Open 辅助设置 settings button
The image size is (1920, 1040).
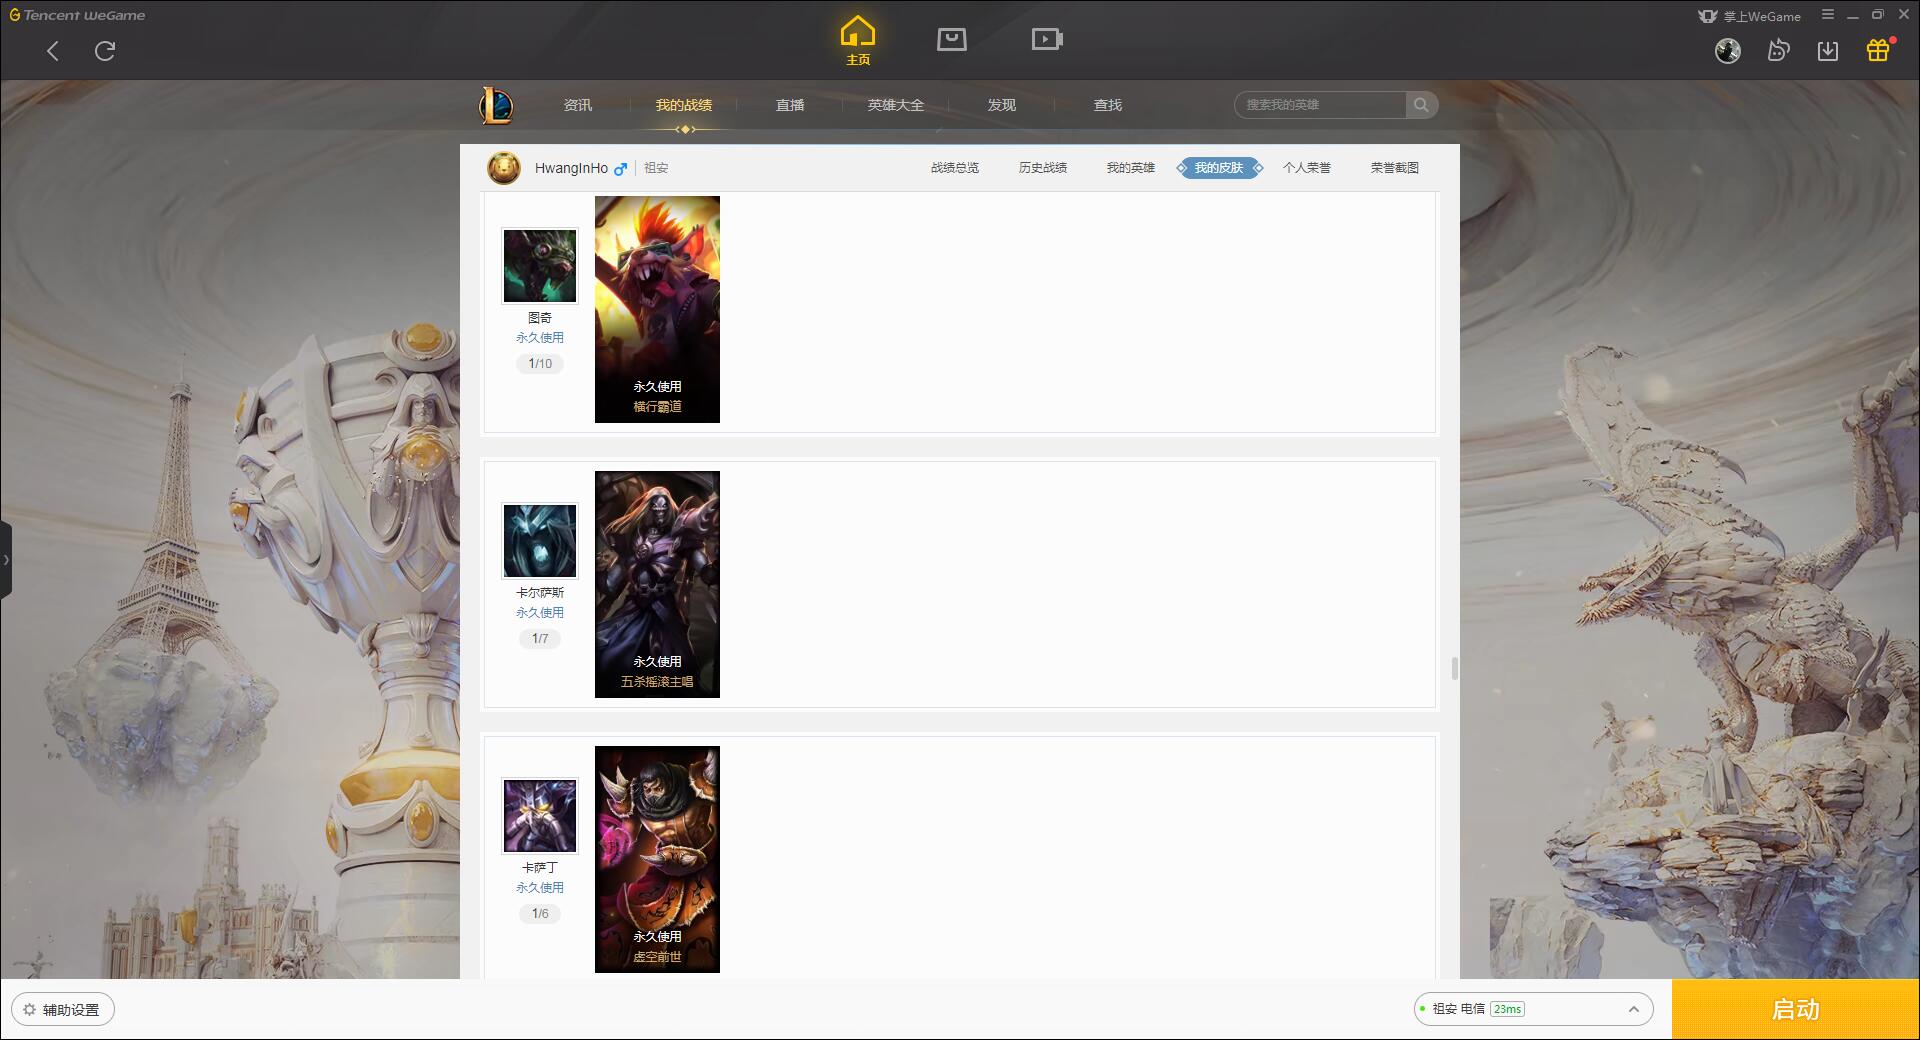point(63,1010)
